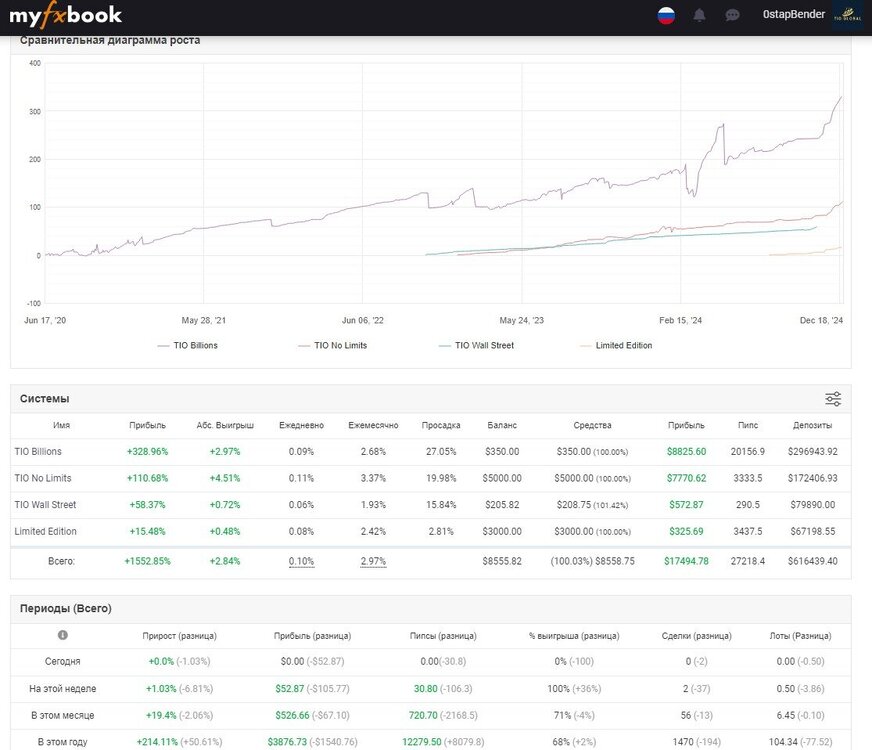Open the notifications bell
Image resolution: width=872 pixels, height=750 pixels.
point(699,15)
